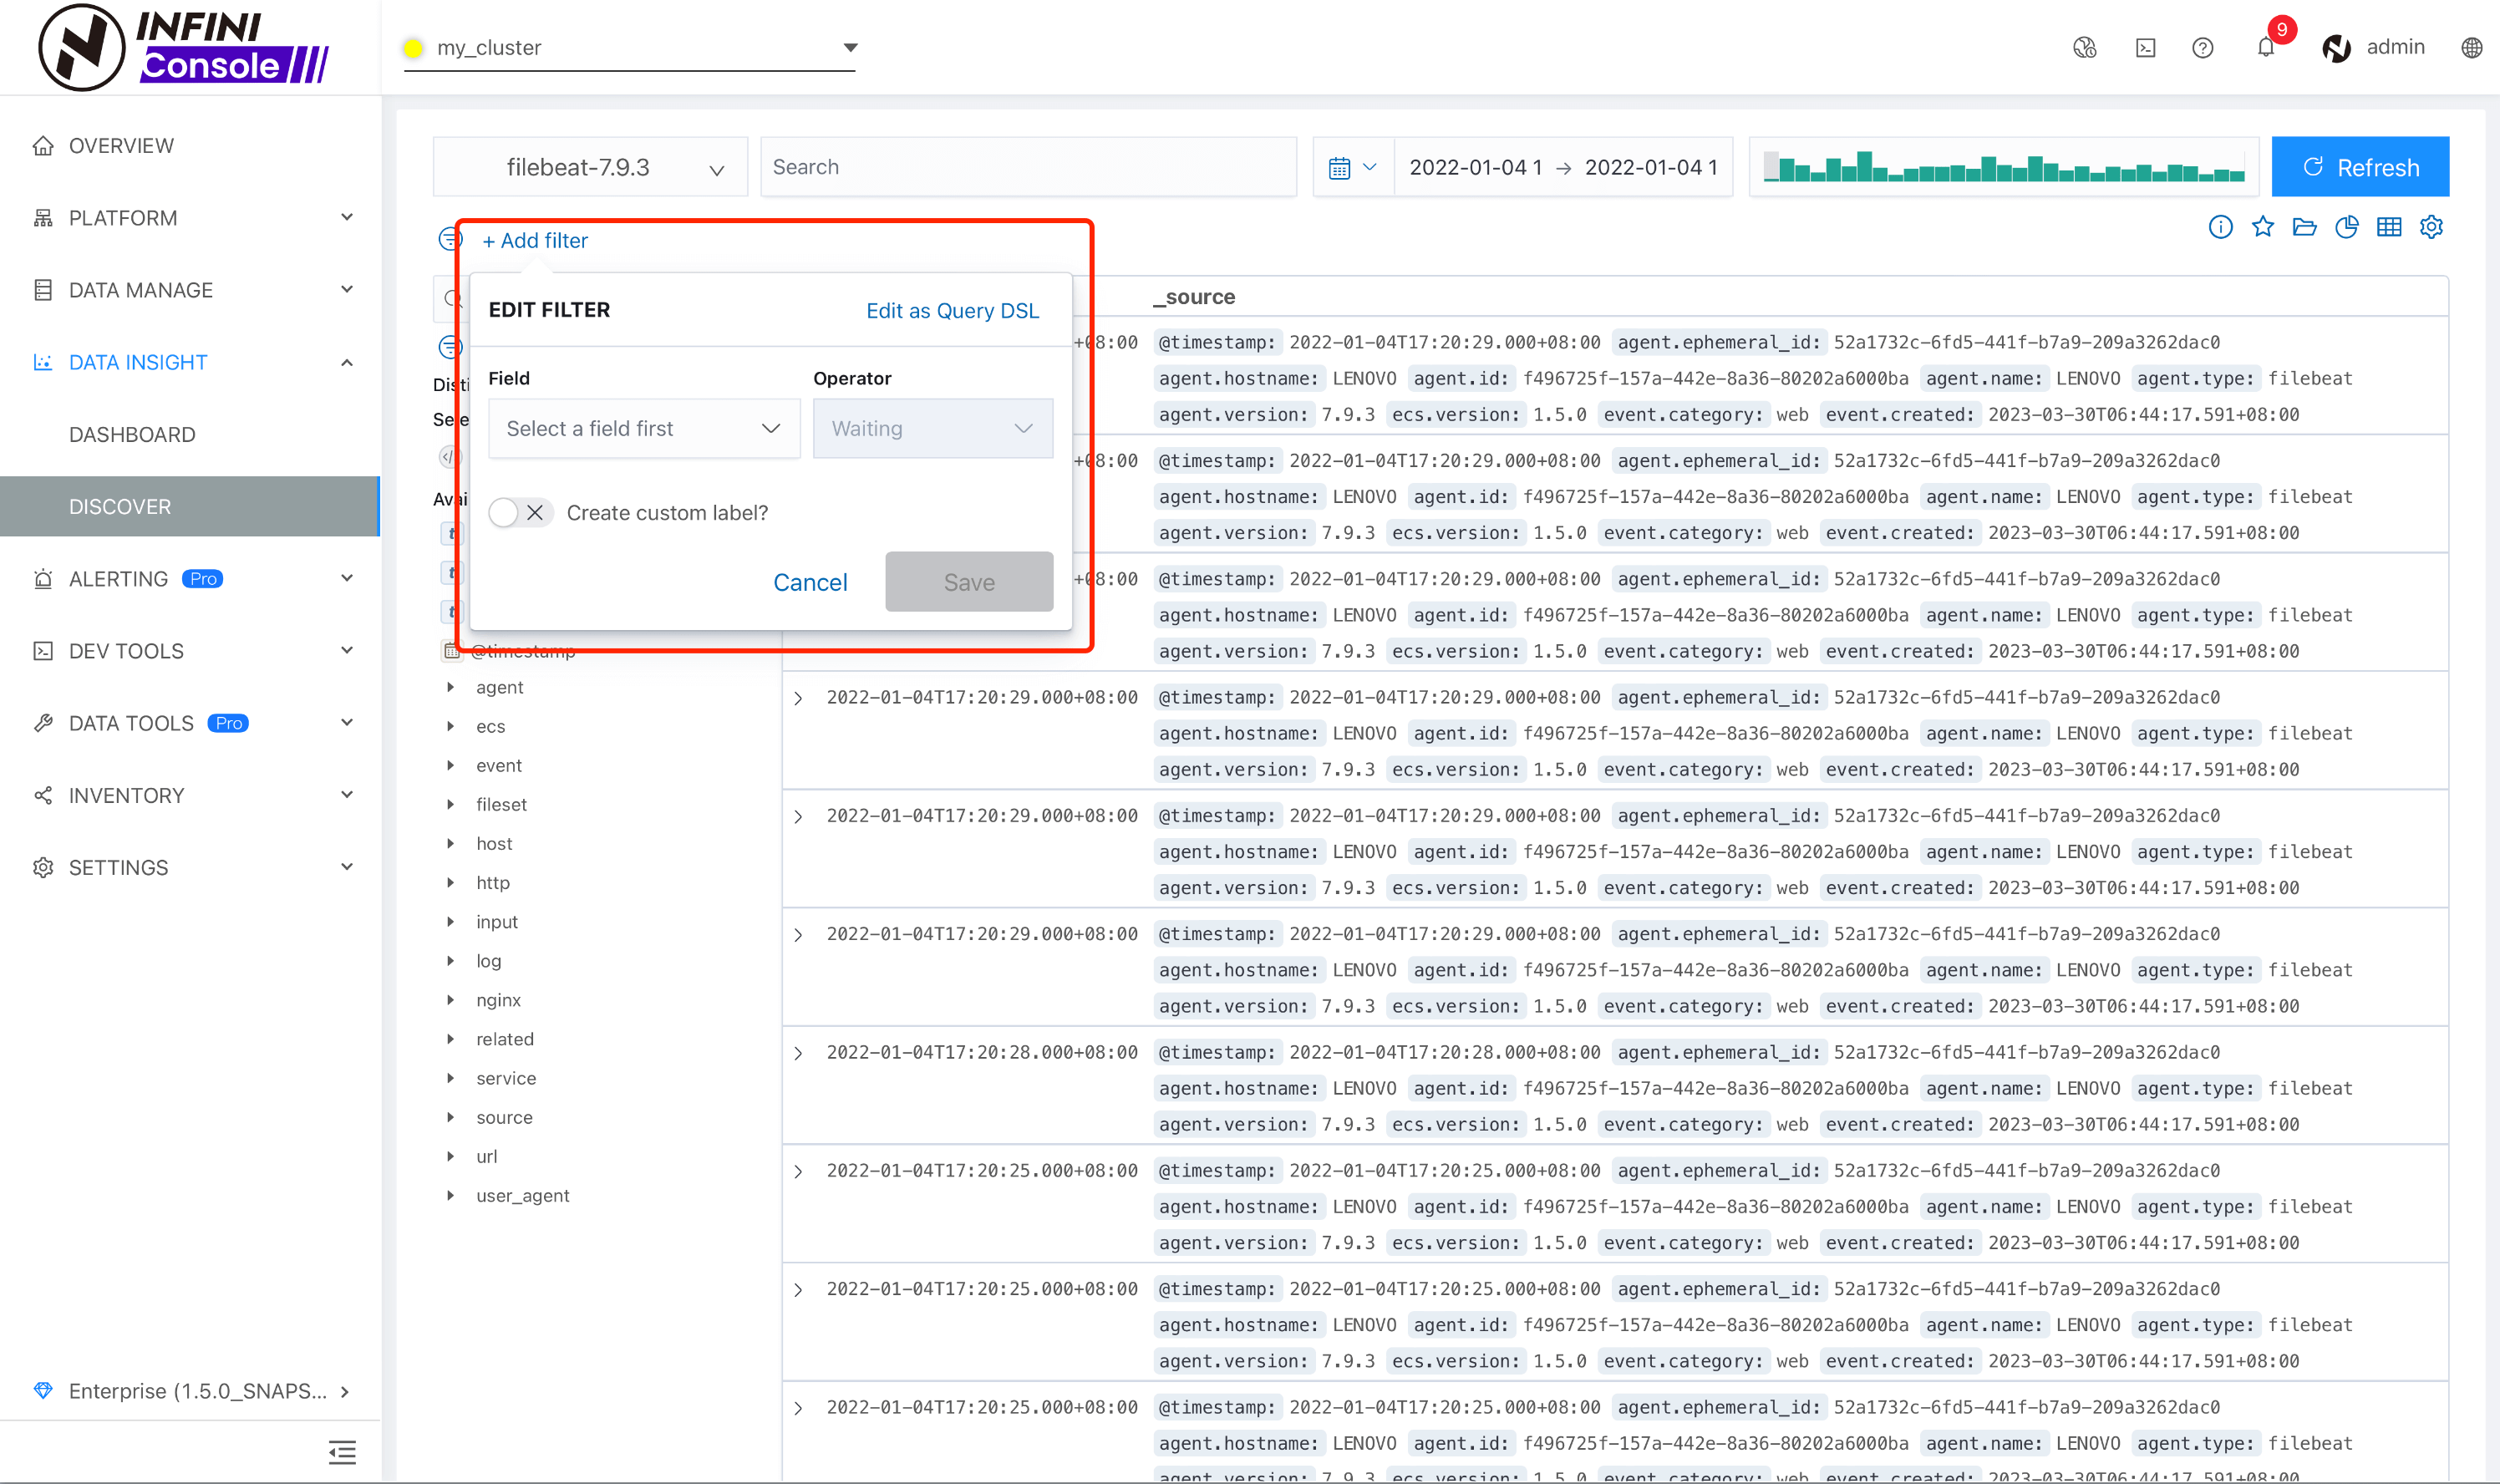Click the Refresh button
Viewport: 2500px width, 1484px height.
[2360, 167]
